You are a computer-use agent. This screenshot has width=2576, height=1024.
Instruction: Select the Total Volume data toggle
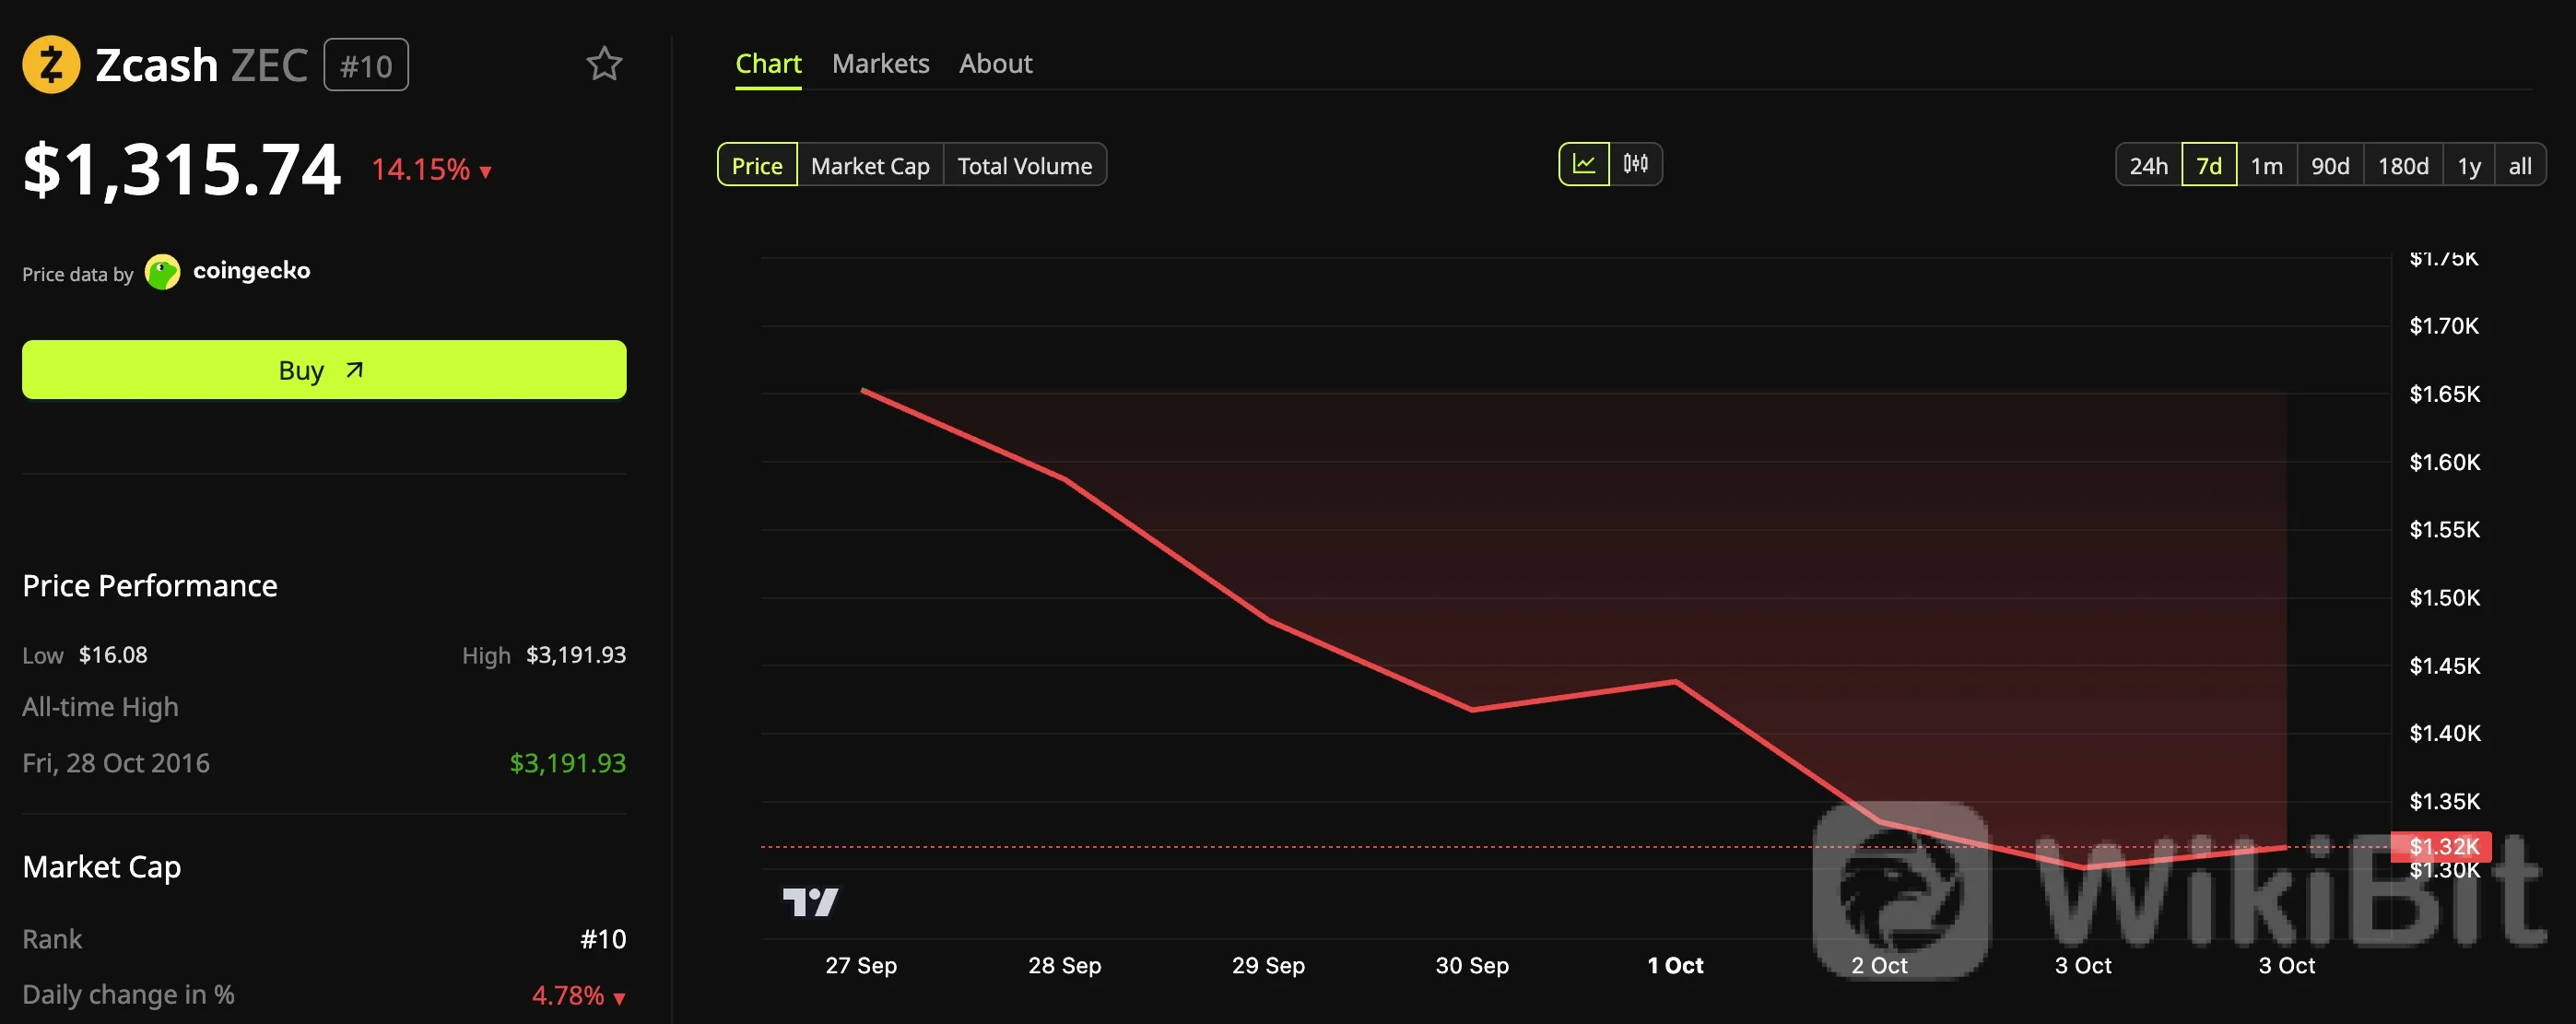1024,165
